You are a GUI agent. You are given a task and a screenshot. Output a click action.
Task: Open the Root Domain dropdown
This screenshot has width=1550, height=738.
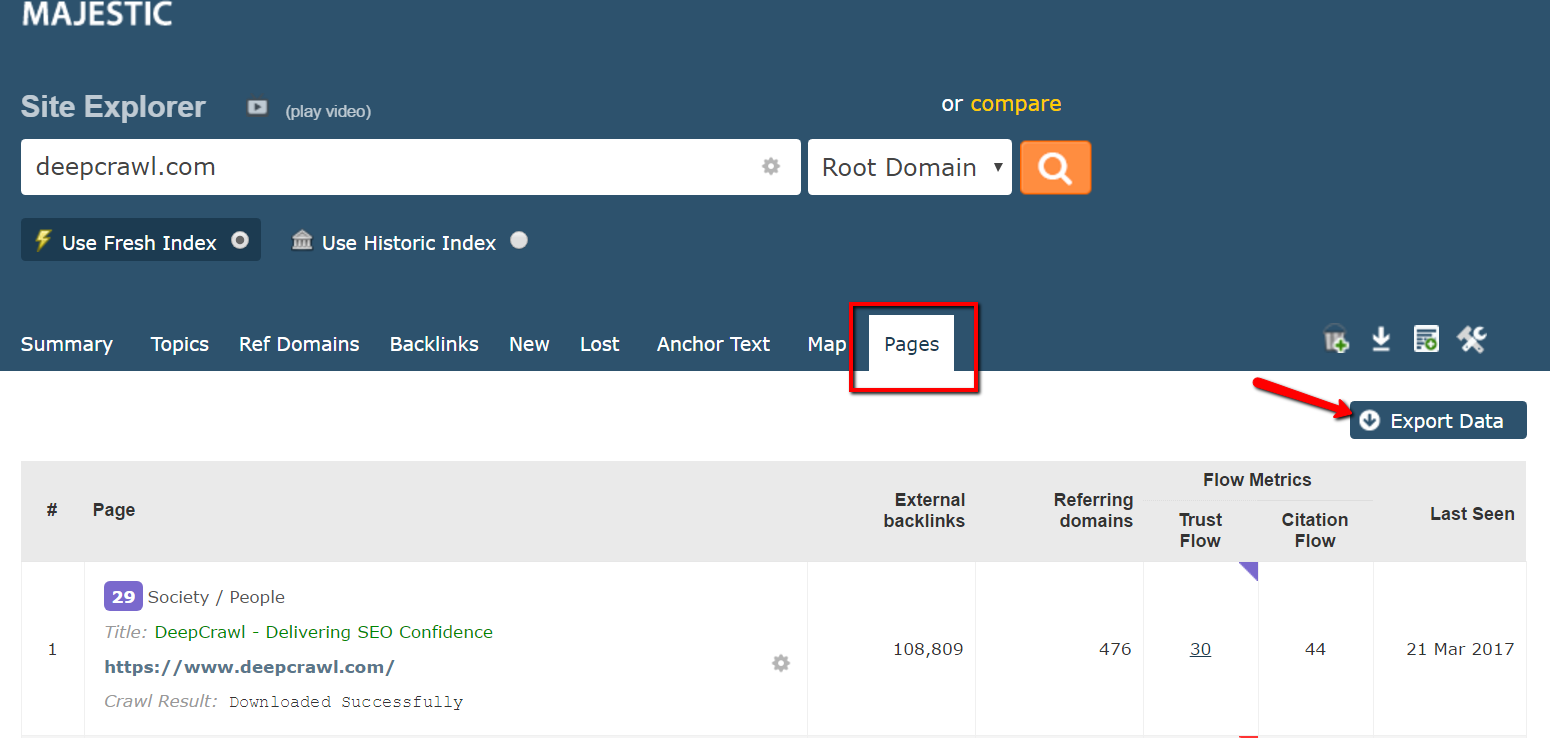pos(910,167)
